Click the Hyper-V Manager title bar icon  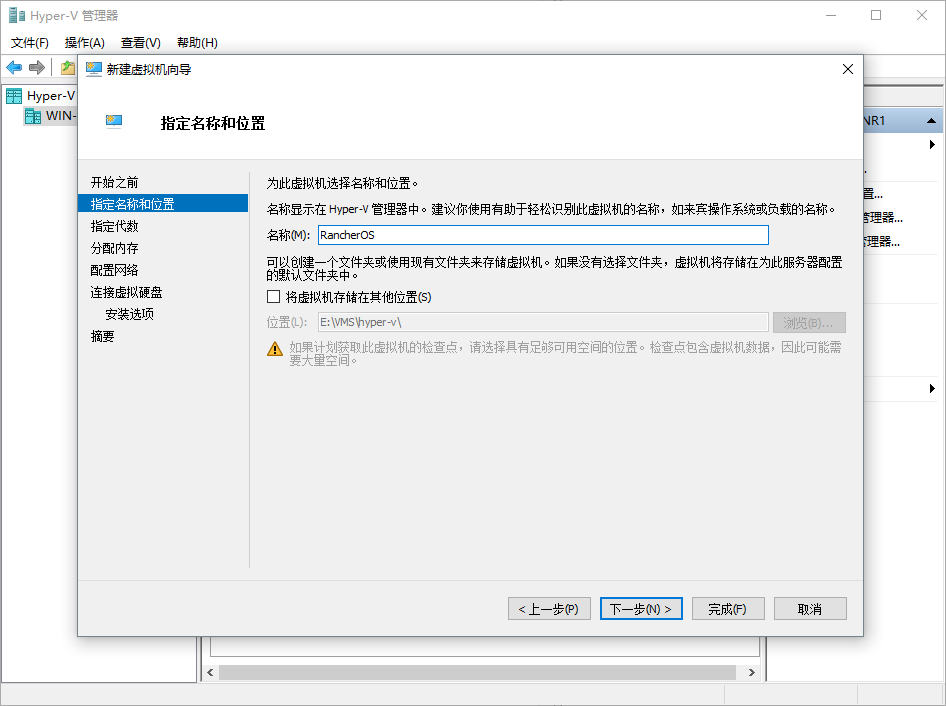click(x=16, y=15)
